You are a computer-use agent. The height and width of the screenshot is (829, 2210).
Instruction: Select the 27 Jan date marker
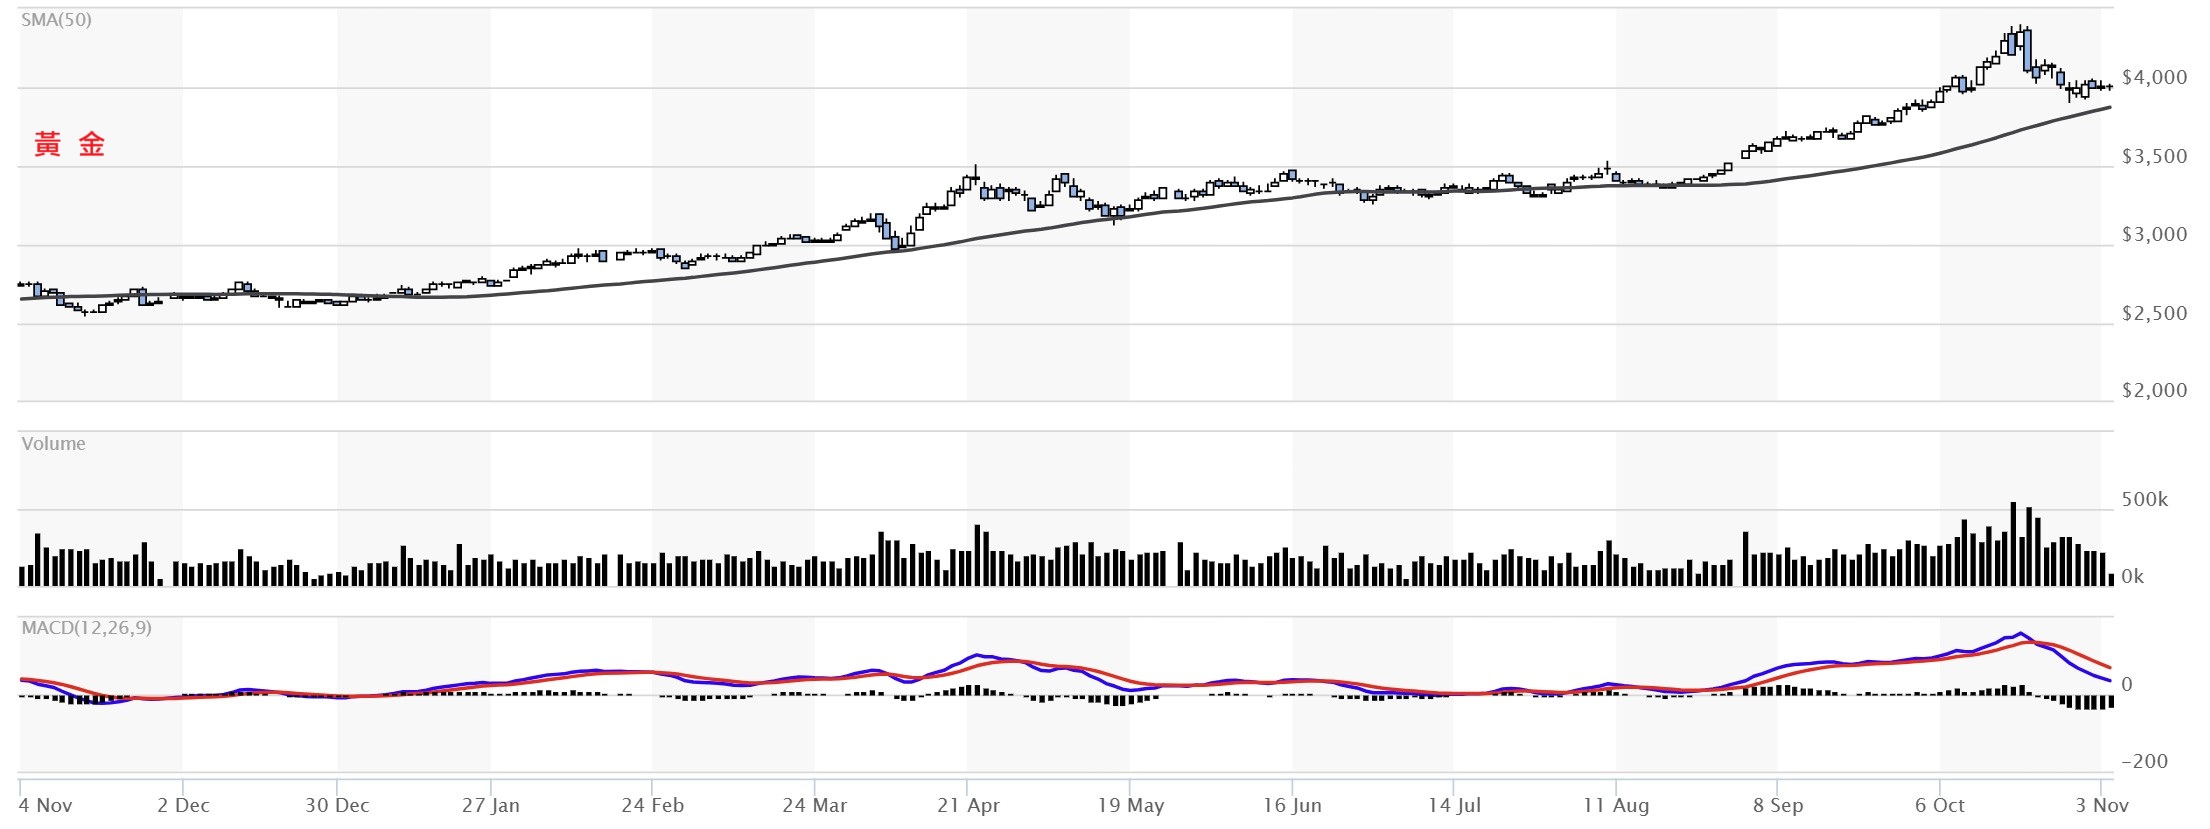click(490, 806)
